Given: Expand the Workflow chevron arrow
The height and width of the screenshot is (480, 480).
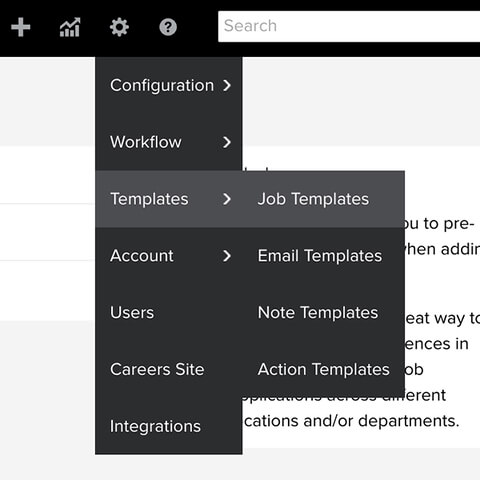Looking at the screenshot, I should tap(227, 142).
